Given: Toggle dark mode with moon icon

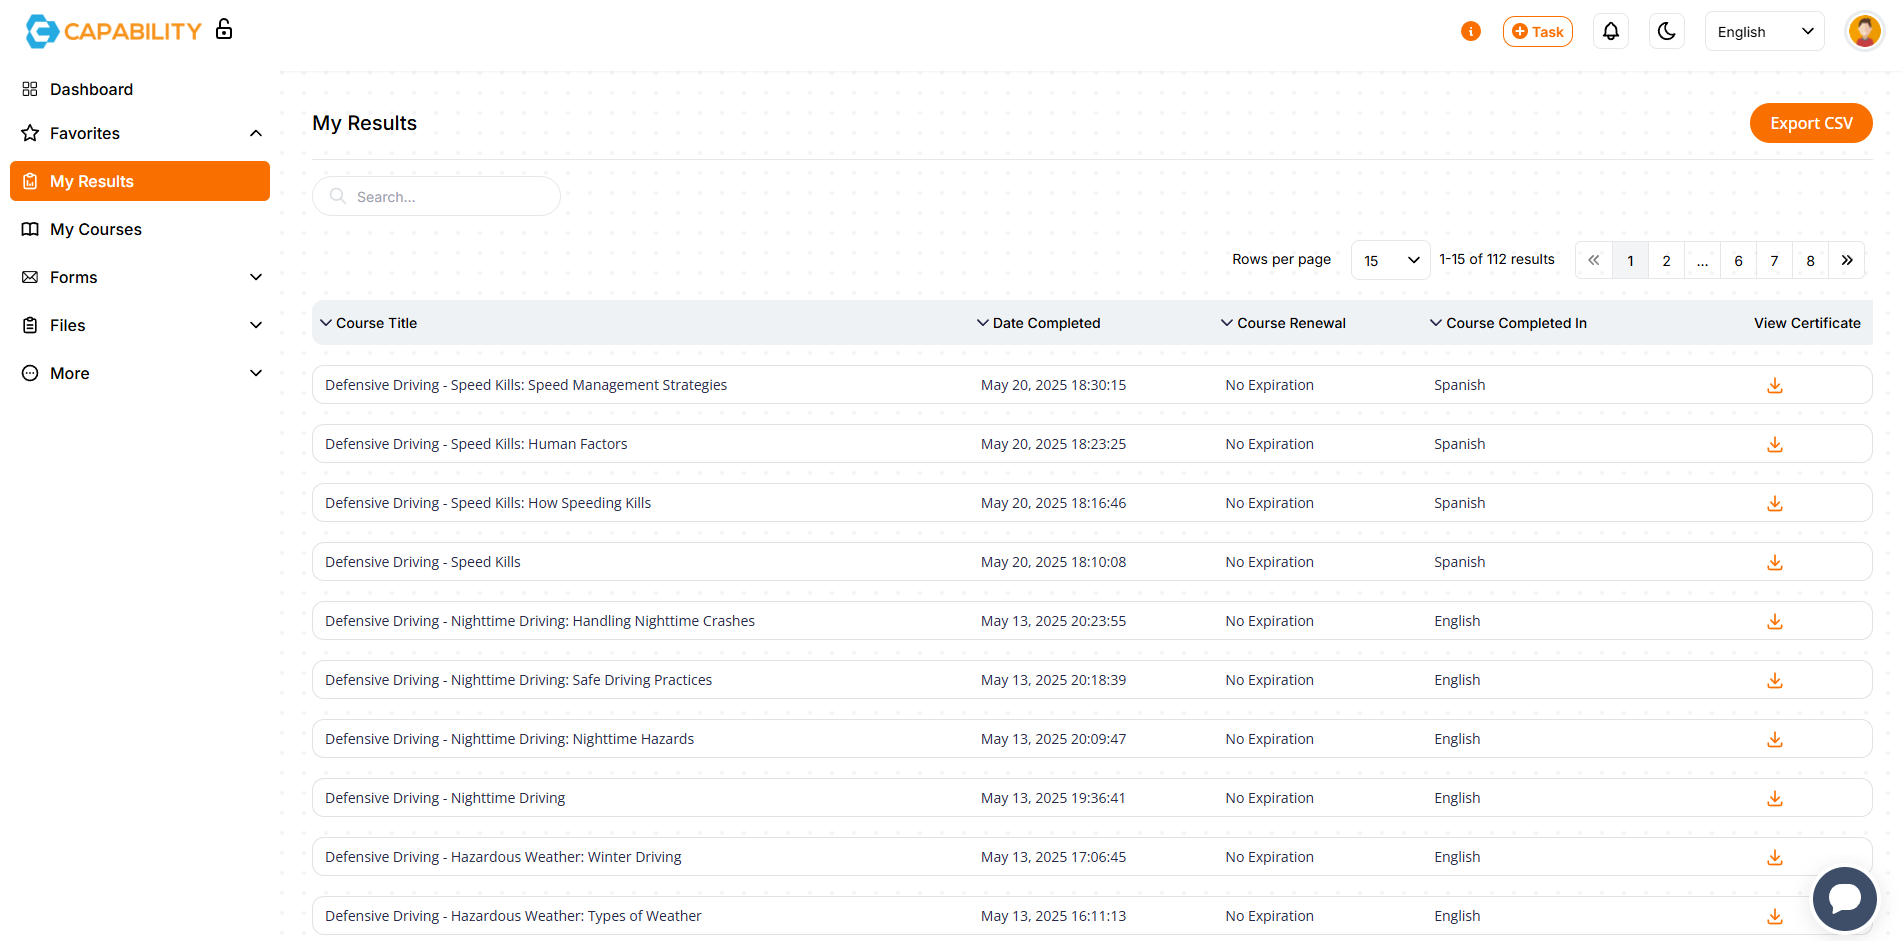Looking at the screenshot, I should (x=1666, y=31).
